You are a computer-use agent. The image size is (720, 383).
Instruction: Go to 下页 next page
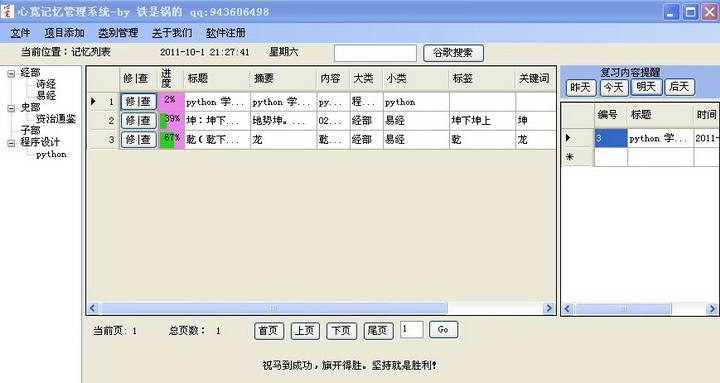point(341,331)
